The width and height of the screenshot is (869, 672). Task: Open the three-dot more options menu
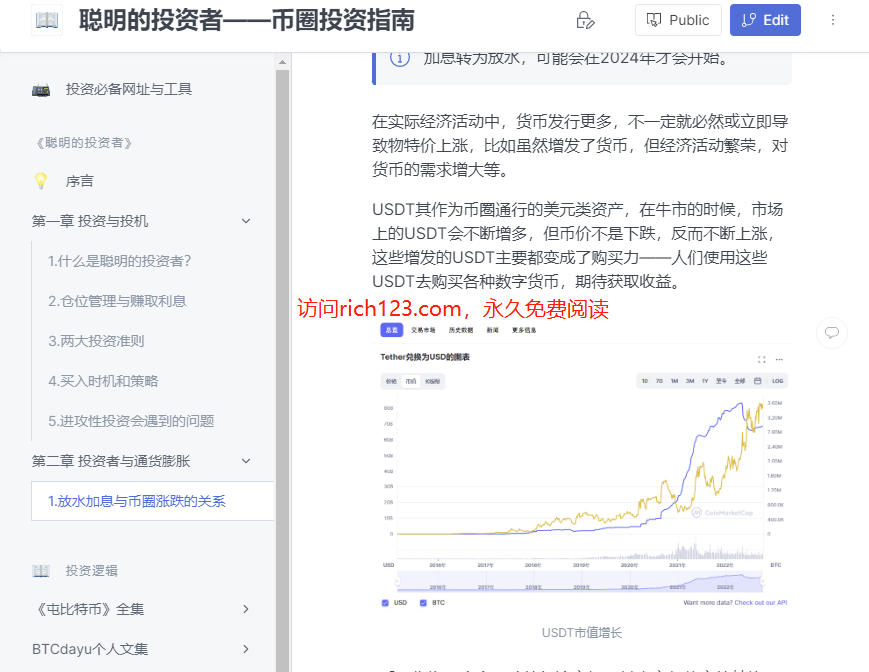[x=832, y=20]
